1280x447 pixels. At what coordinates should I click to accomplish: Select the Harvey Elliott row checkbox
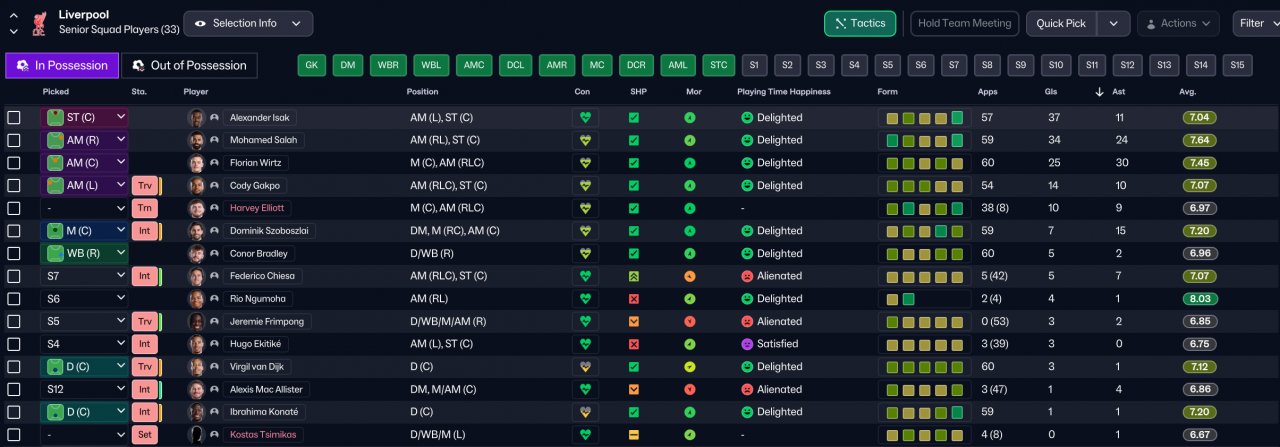pyautogui.click(x=14, y=208)
